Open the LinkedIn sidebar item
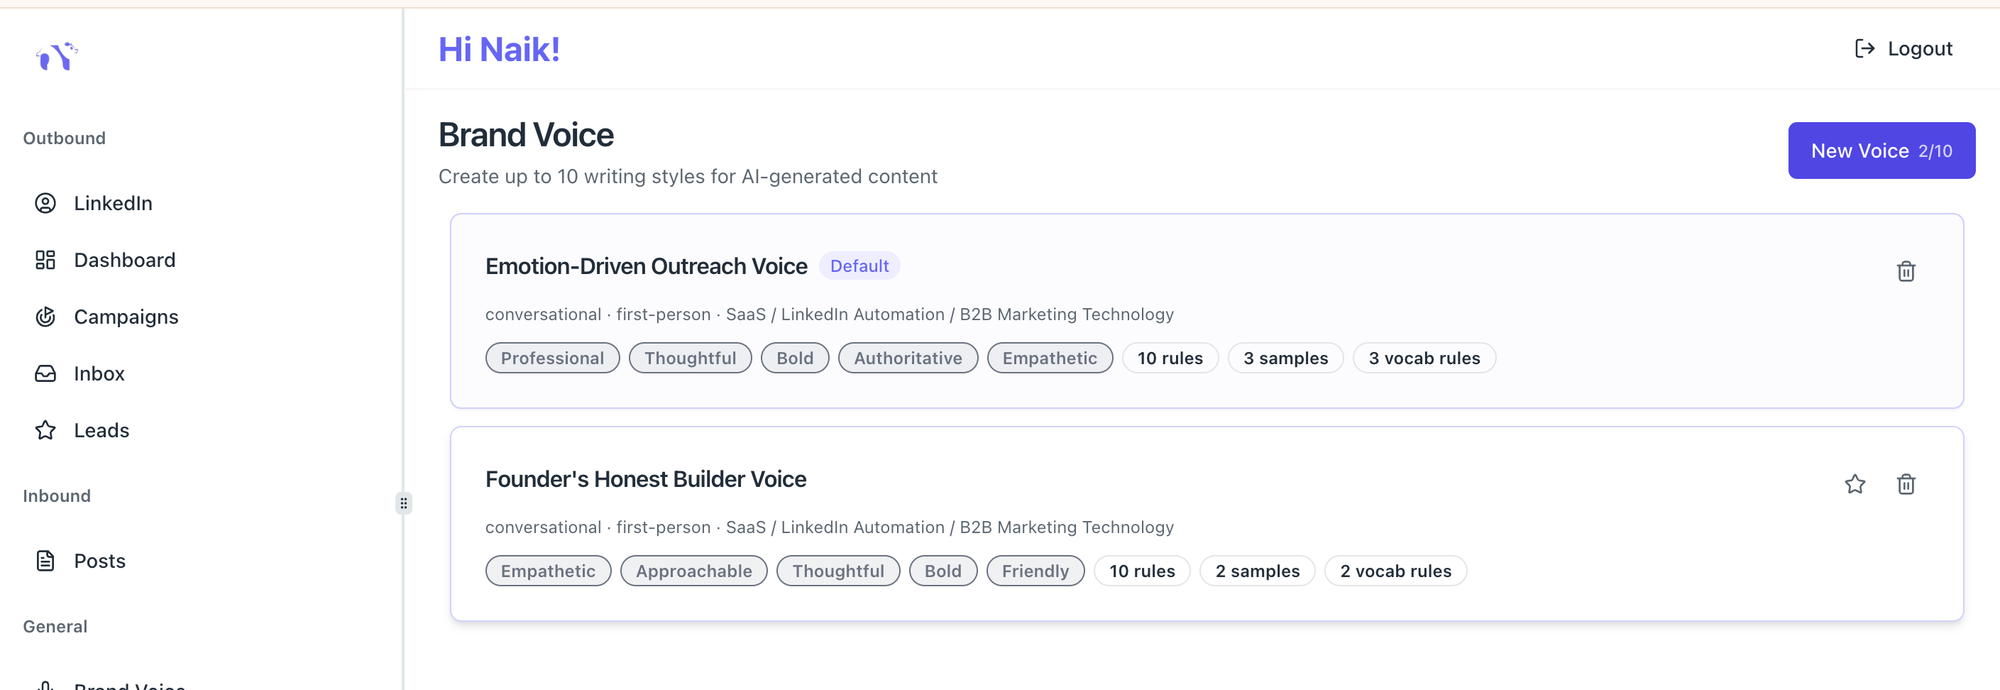This screenshot has width=2000, height=690. coord(112,203)
